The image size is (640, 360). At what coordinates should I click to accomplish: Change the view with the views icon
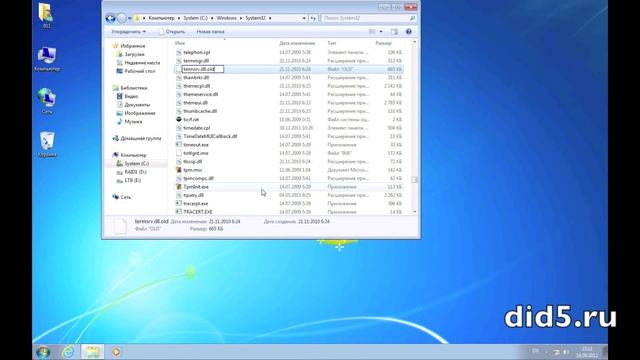pyautogui.click(x=372, y=31)
